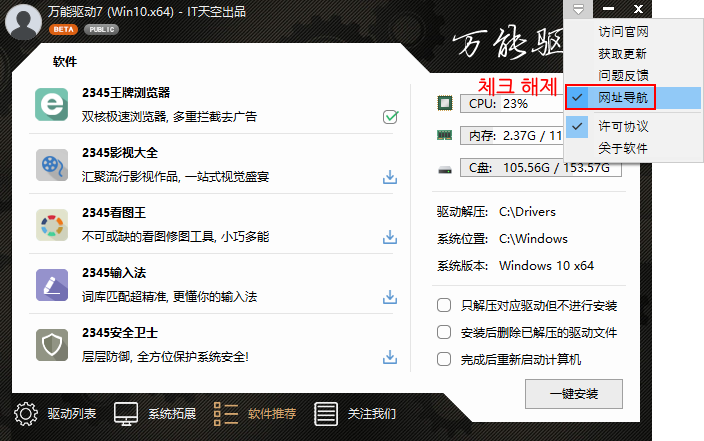Click the 系统位置 path C:\Windows
This screenshot has width=704, height=441.
pyautogui.click(x=533, y=239)
